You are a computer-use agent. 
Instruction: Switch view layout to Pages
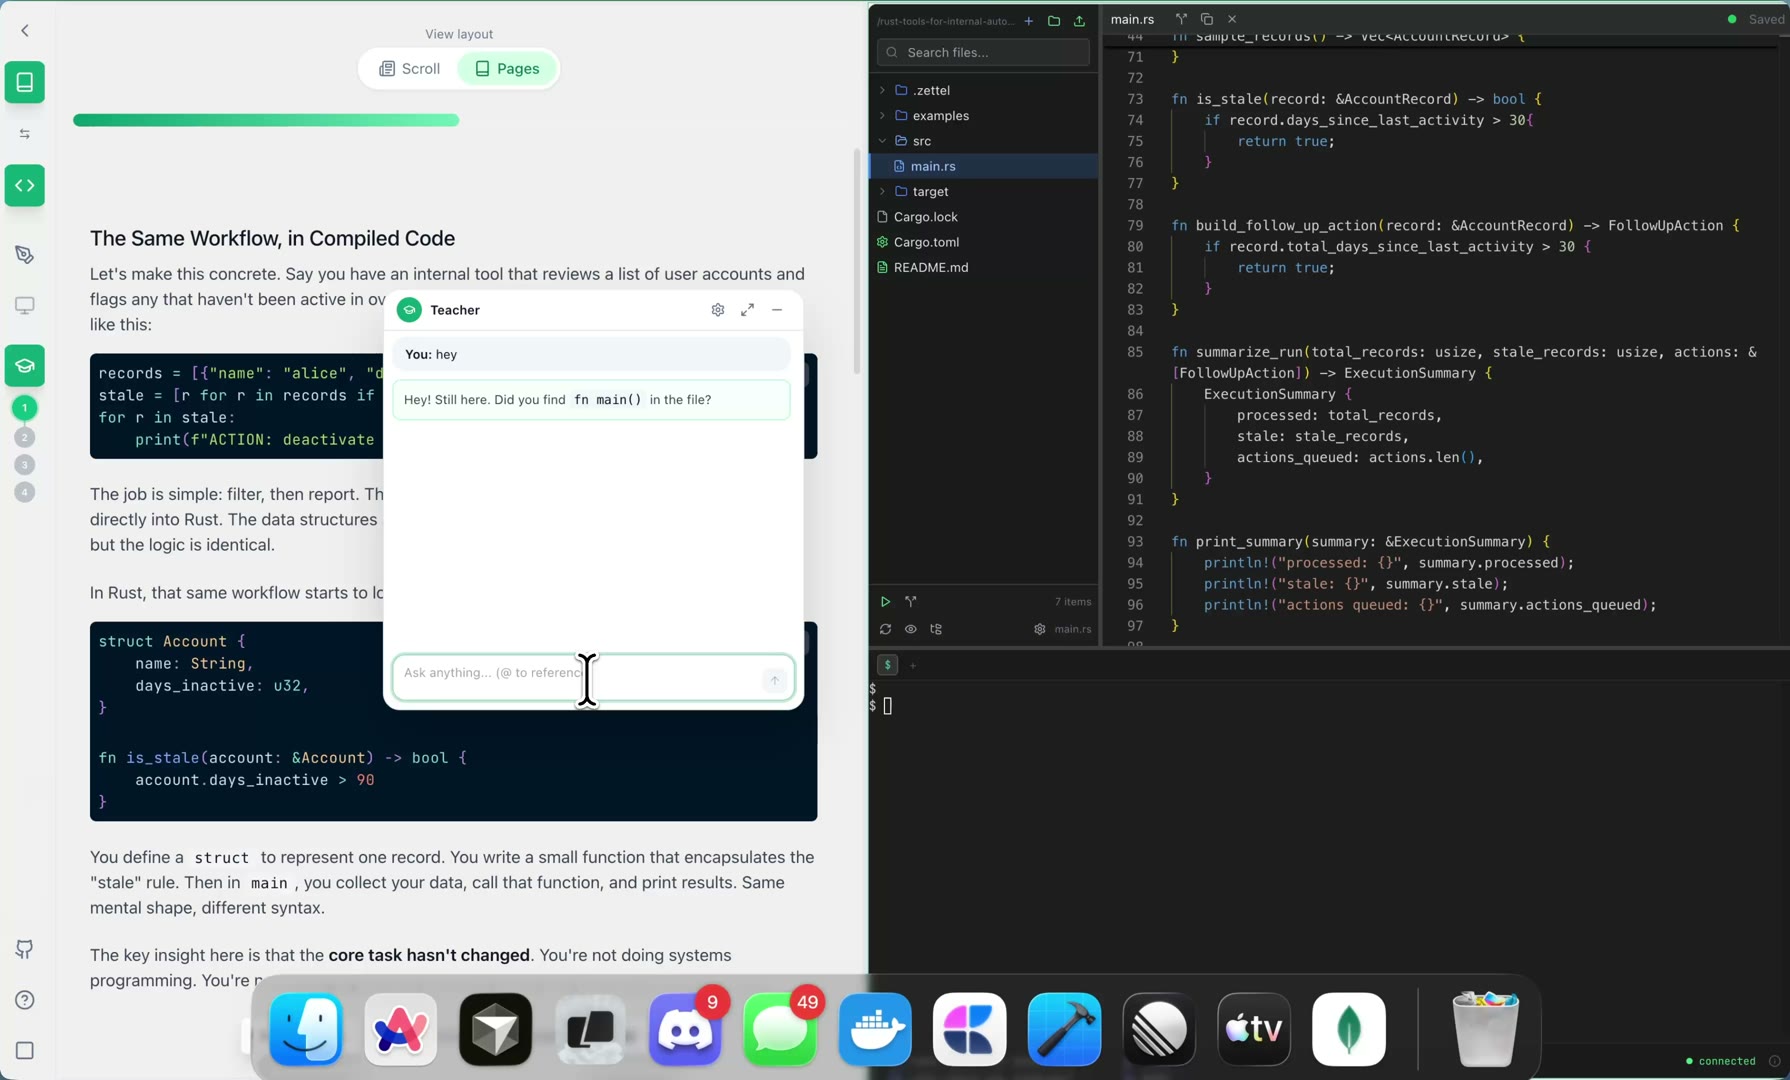(x=507, y=69)
